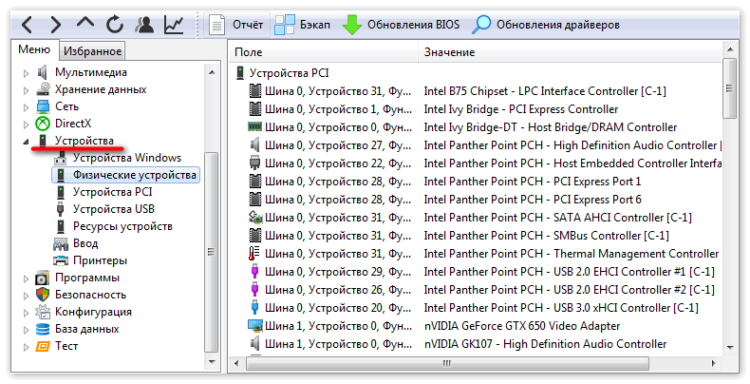Viewport: 750px width, 384px height.
Task: Collapse the Устройства tree node
Action: 26,142
